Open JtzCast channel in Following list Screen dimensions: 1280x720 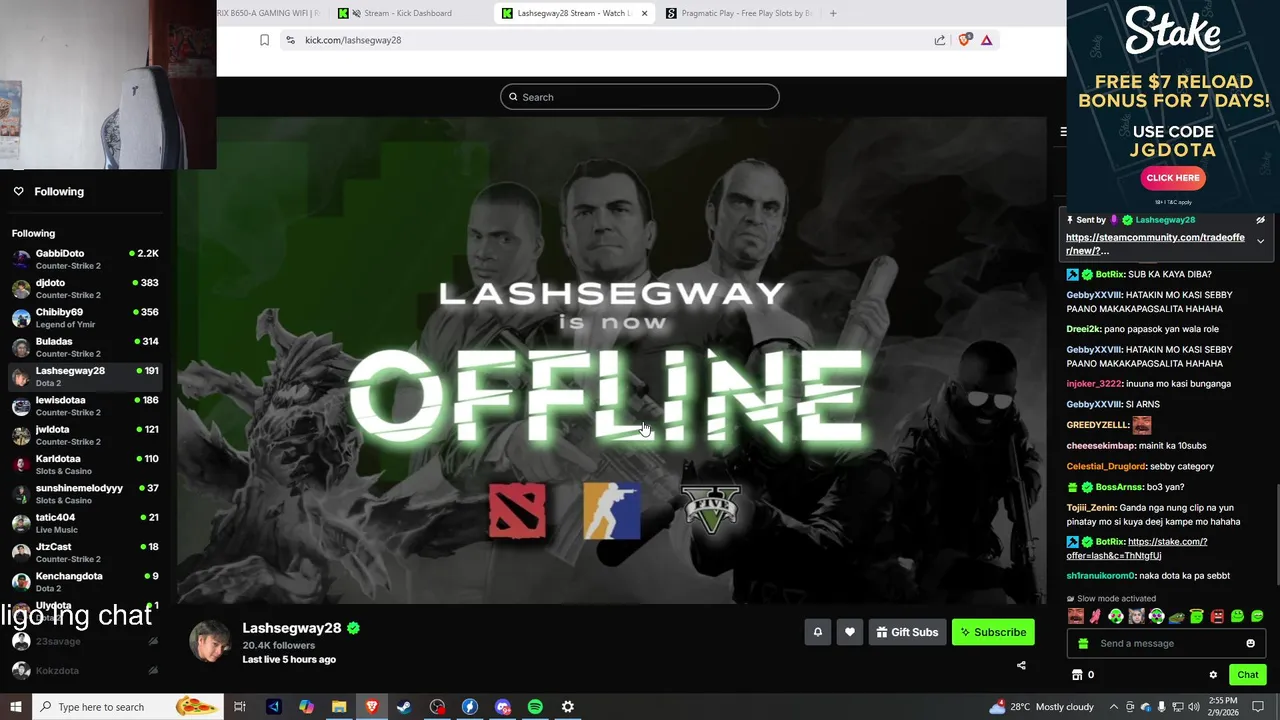coord(85,552)
